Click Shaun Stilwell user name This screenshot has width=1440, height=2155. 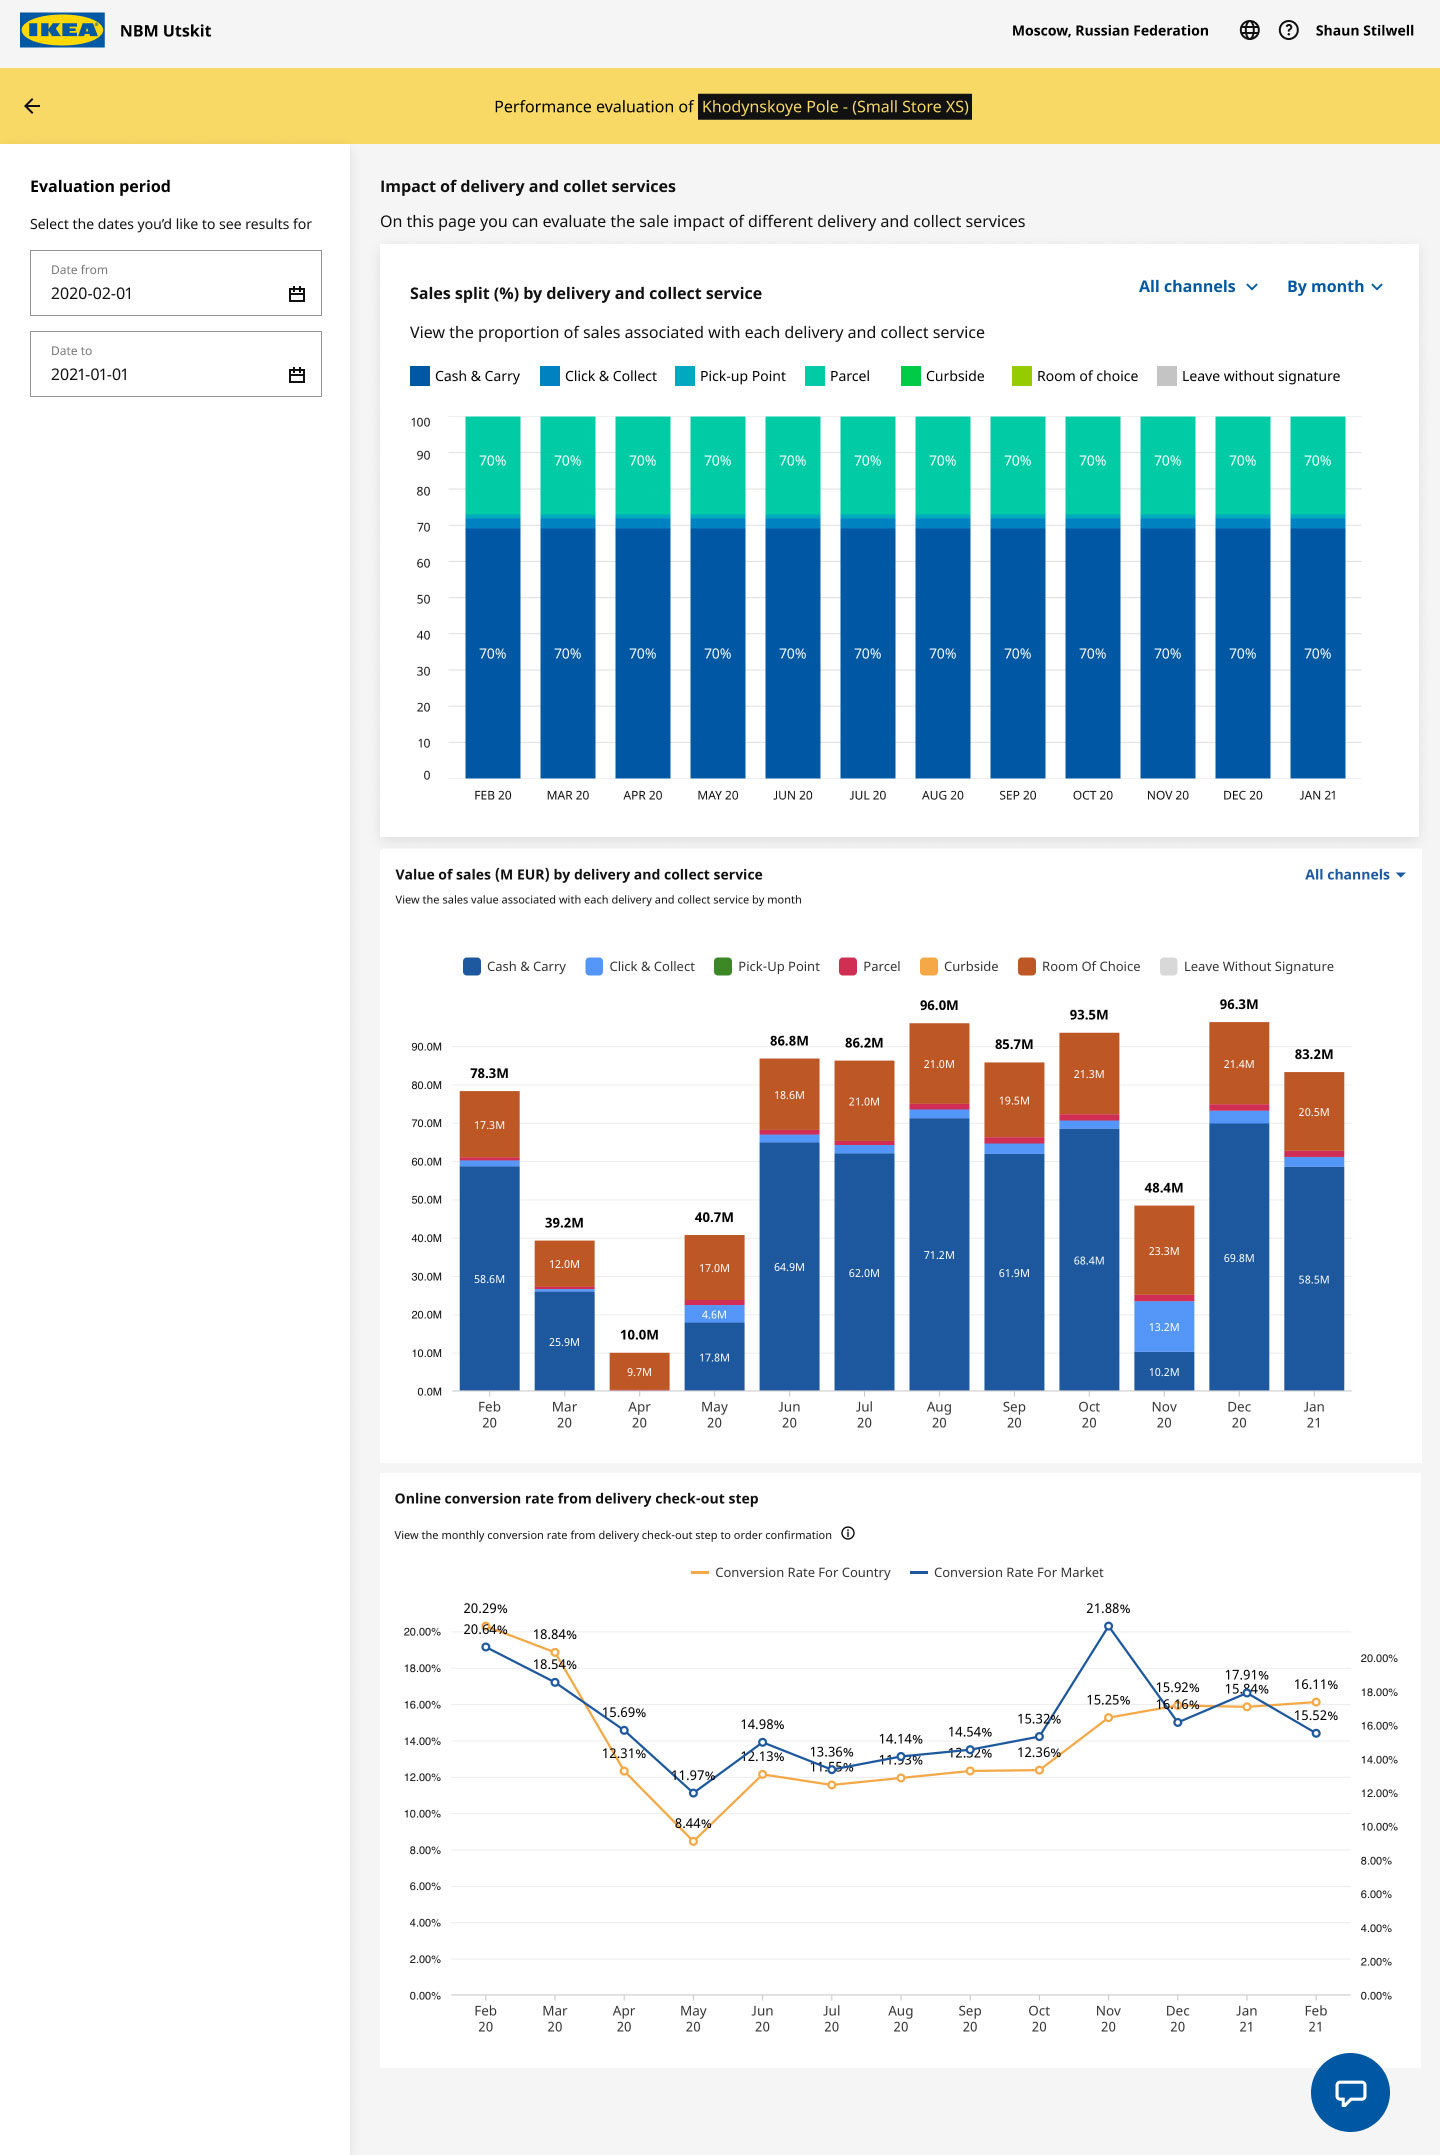coord(1364,30)
